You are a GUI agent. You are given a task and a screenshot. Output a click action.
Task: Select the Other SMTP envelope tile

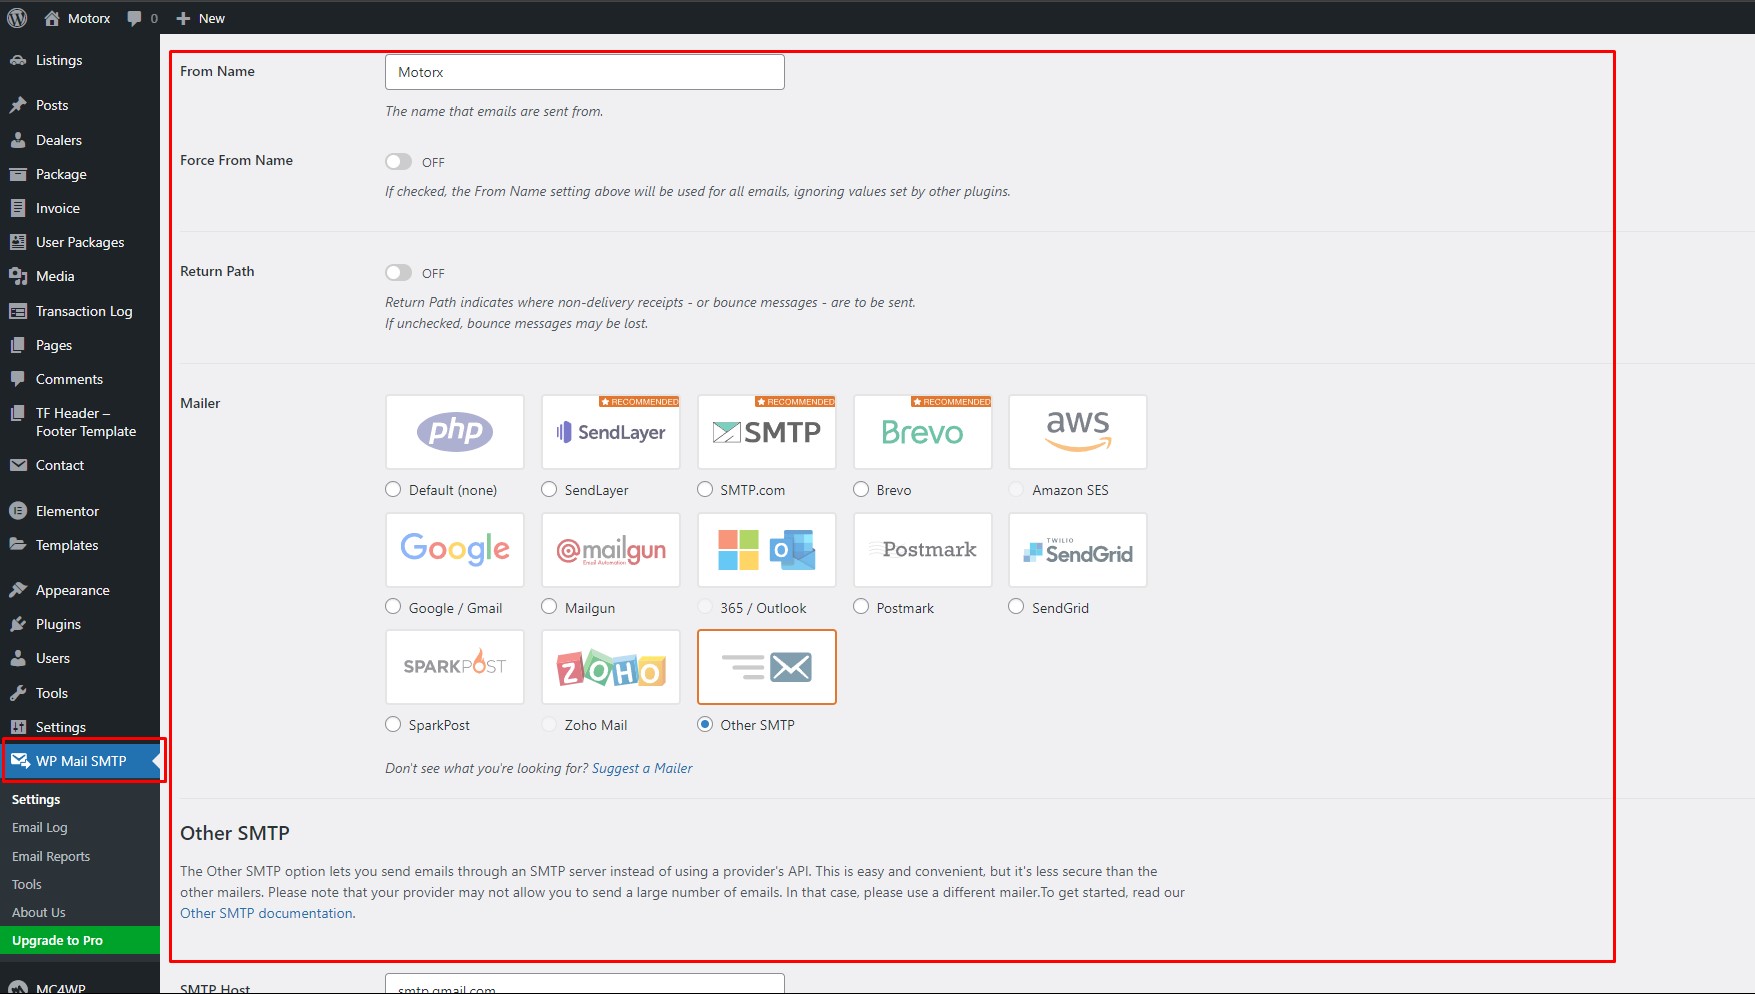tap(767, 667)
